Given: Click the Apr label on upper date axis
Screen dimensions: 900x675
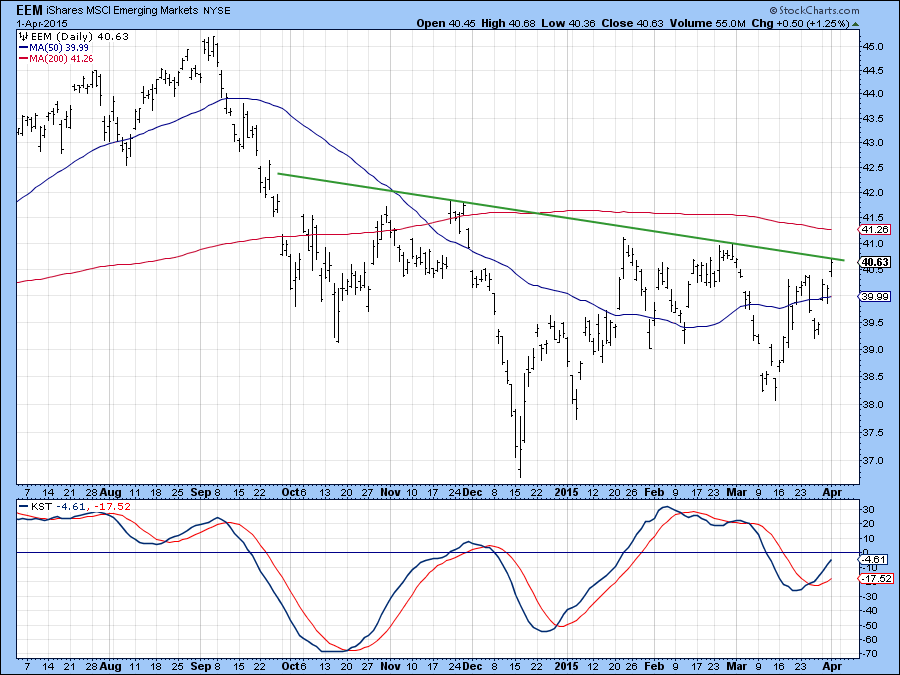Looking at the screenshot, I should pos(832,492).
